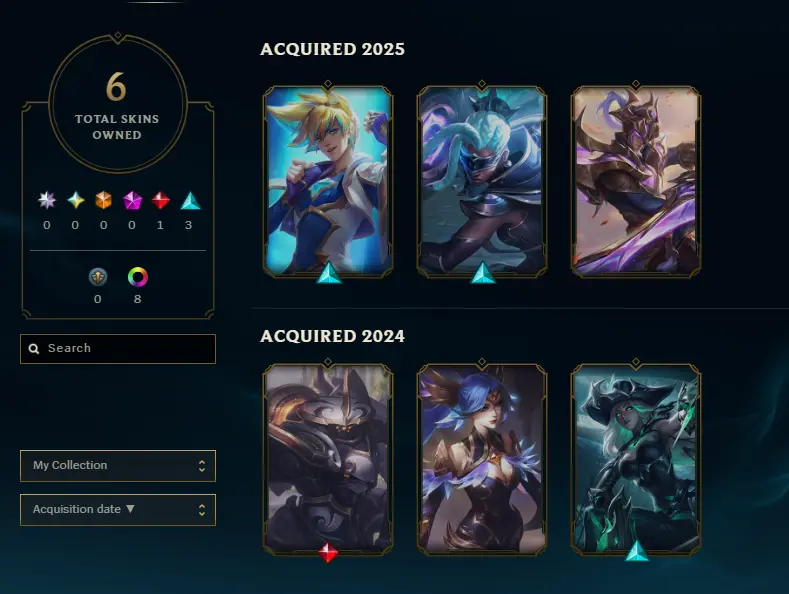Viewport: 789px width, 594px height.
Task: Open the purple armored swordsman skin card
Action: click(636, 181)
